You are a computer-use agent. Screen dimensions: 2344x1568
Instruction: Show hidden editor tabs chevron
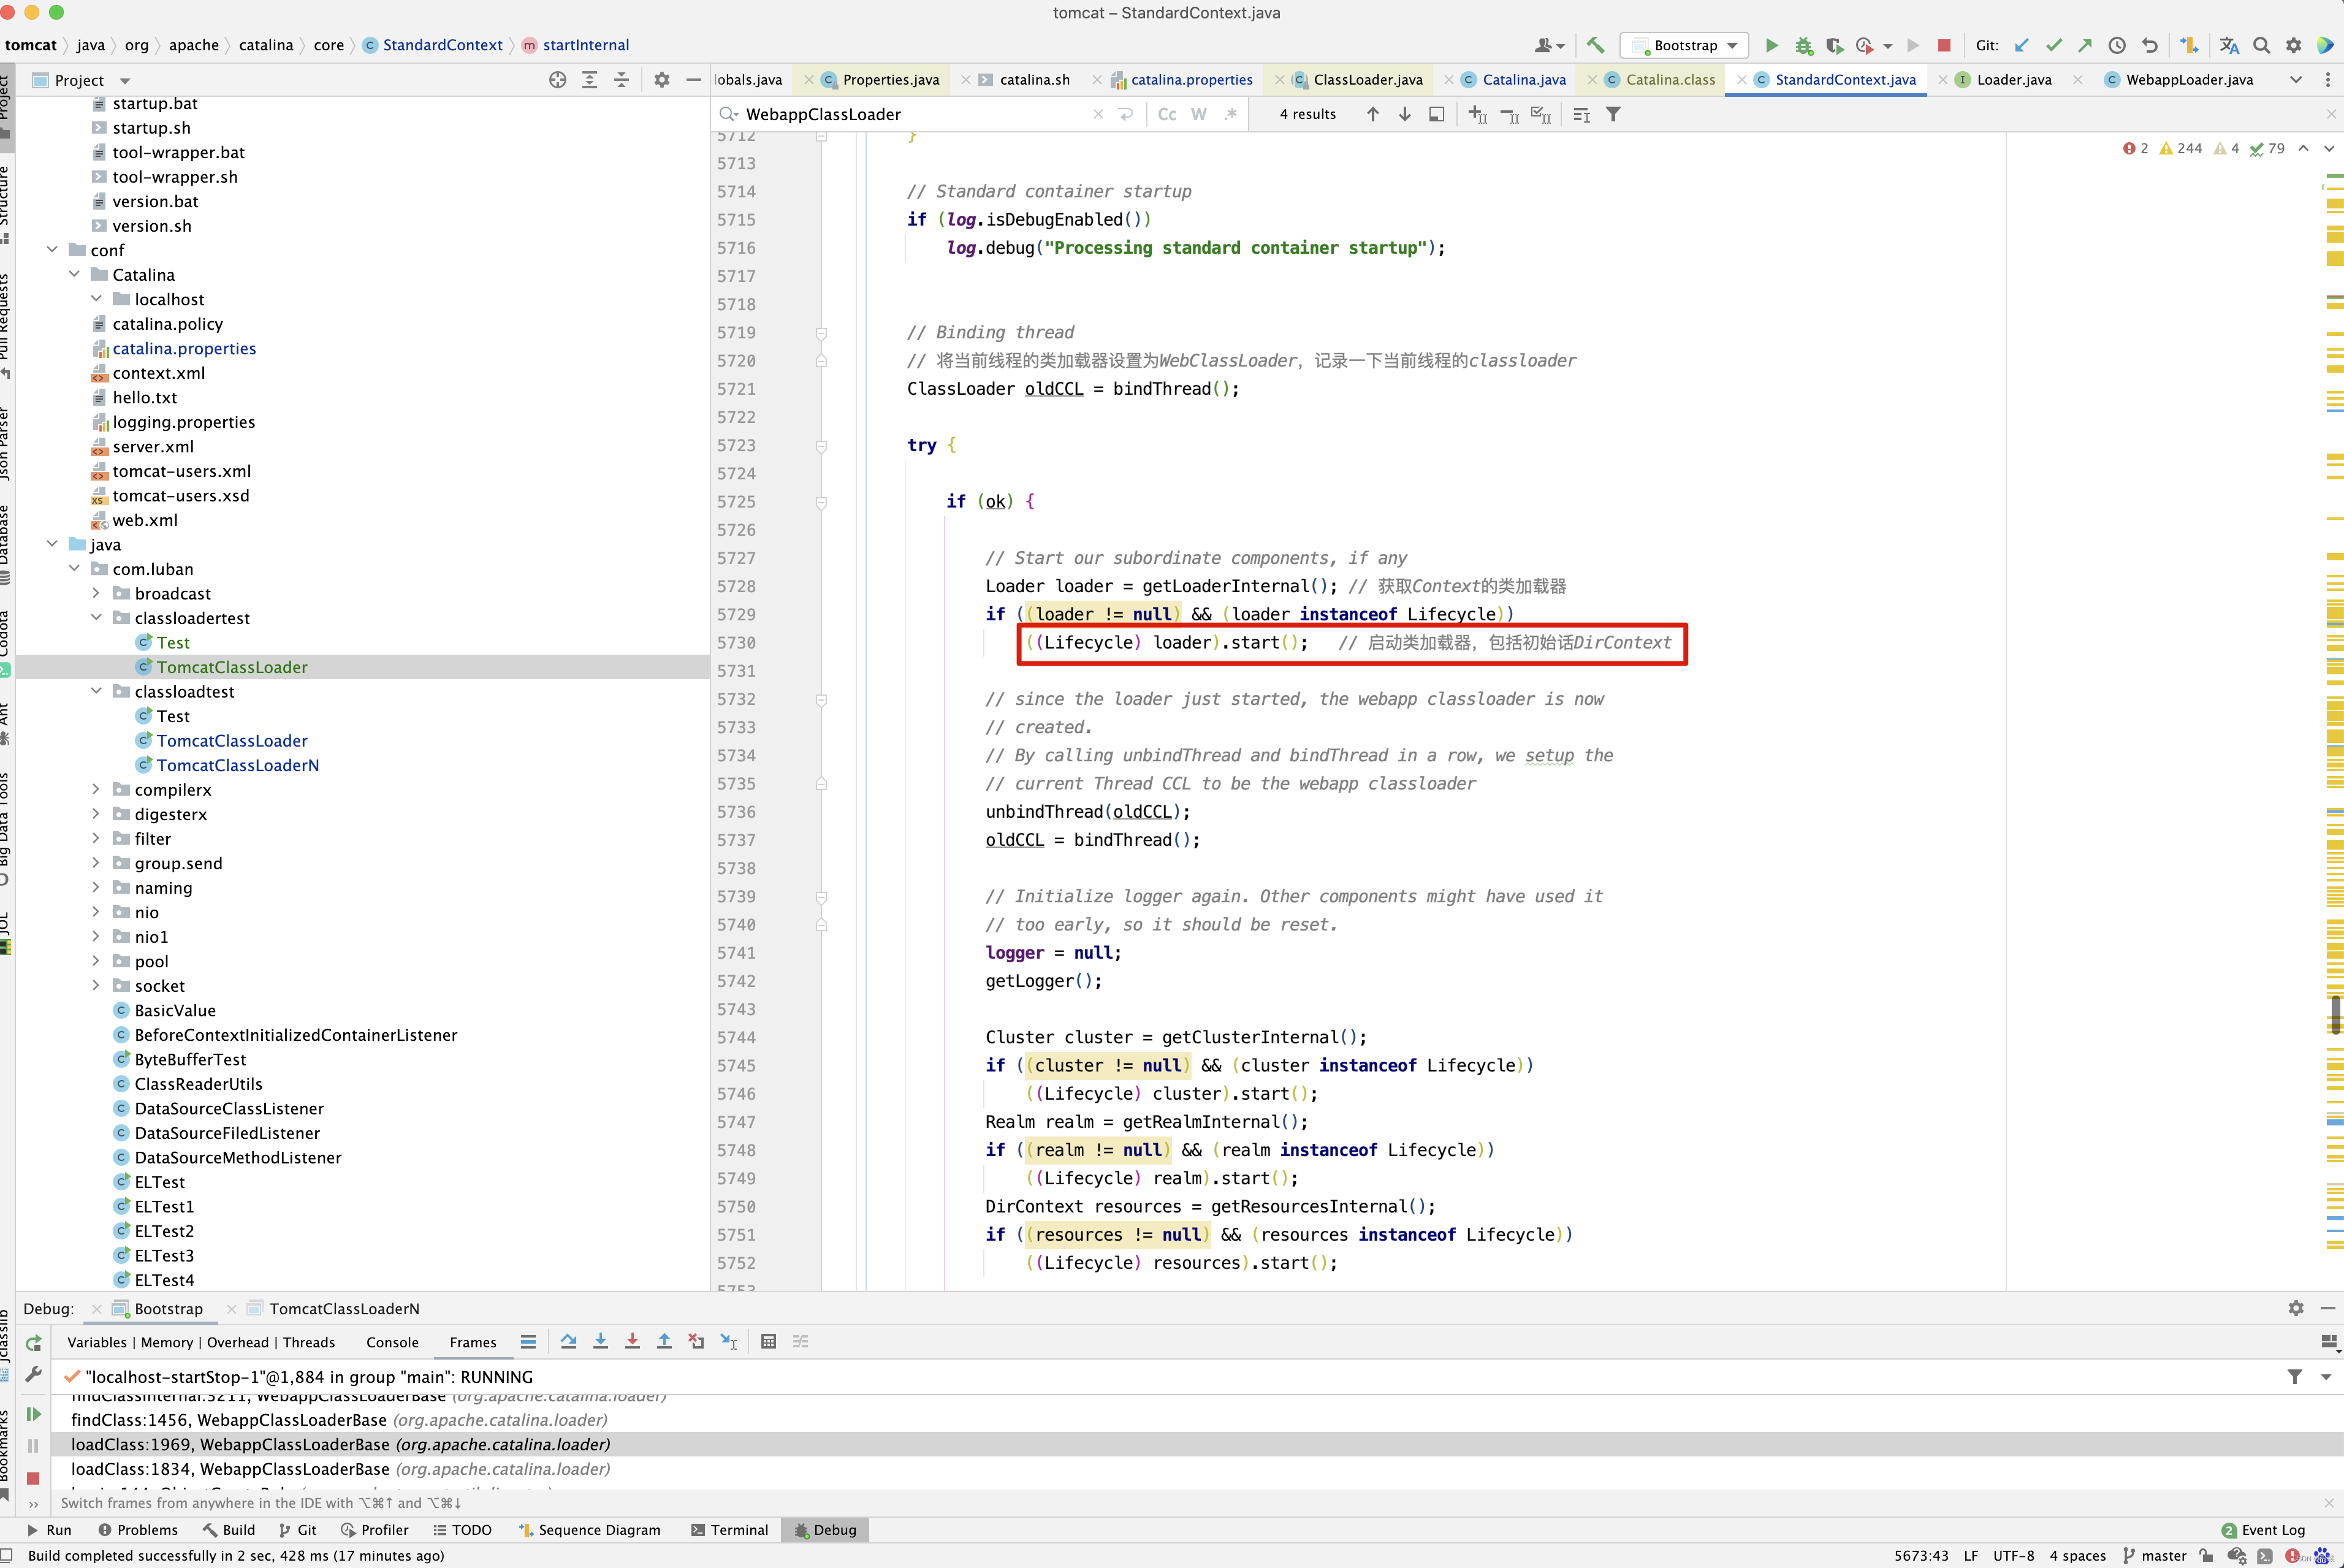(2295, 80)
